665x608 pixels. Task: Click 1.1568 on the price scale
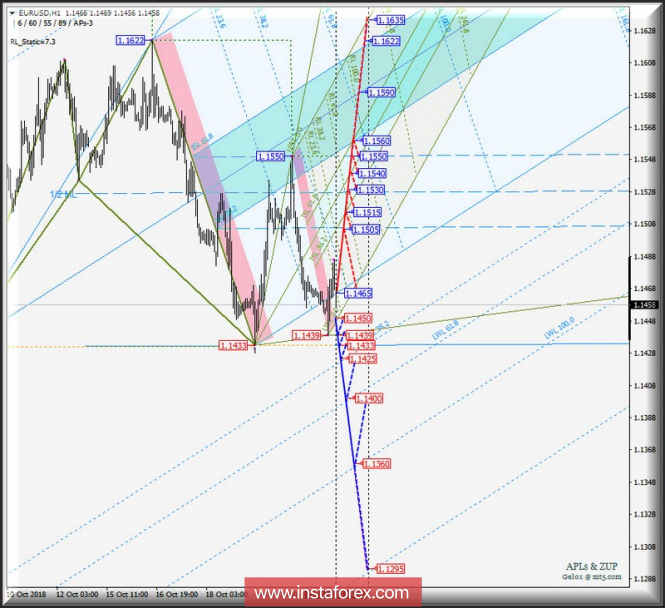tap(644, 128)
